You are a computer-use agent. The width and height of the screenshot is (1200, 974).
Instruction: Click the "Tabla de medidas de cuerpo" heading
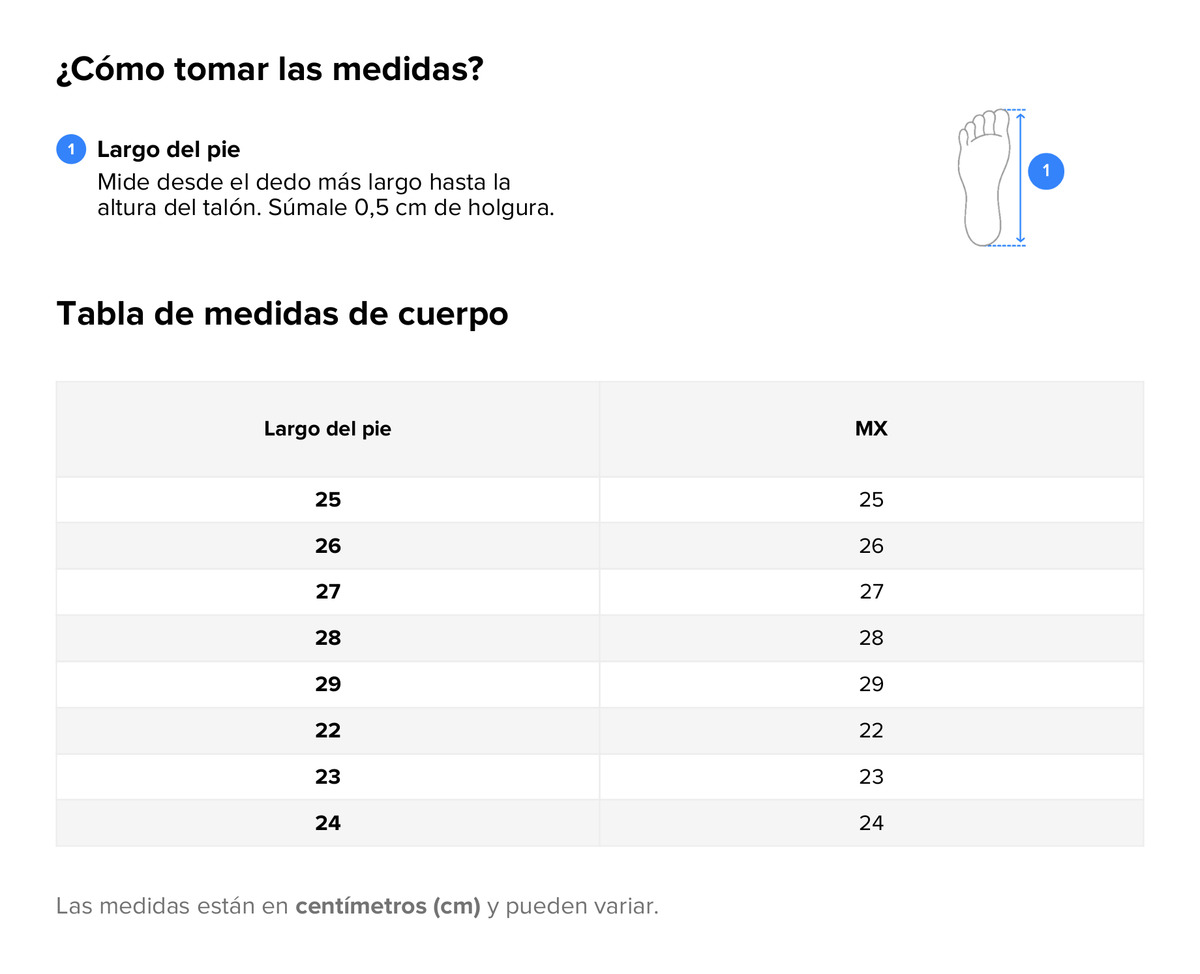point(282,313)
